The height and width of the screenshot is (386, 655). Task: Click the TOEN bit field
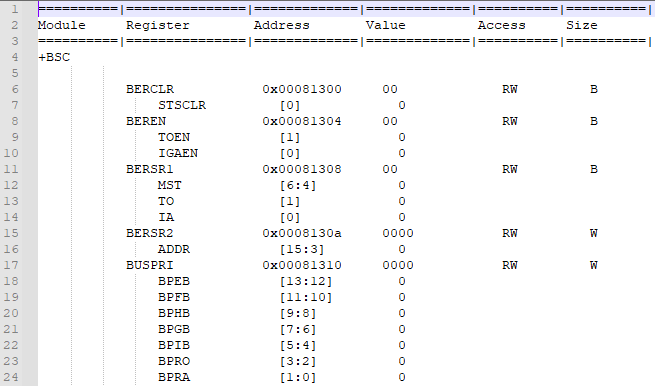click(174, 137)
